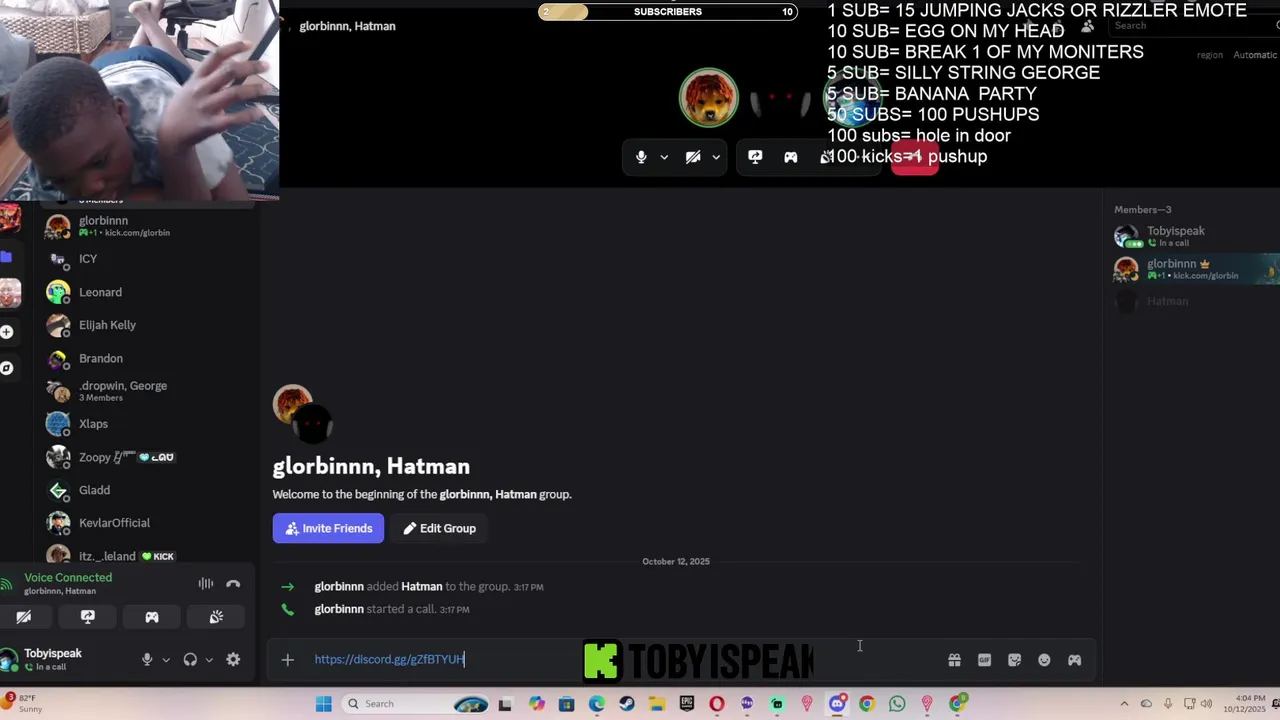Screen dimensions: 1280x720
Task: Open the emoji picker
Action: [1044, 660]
